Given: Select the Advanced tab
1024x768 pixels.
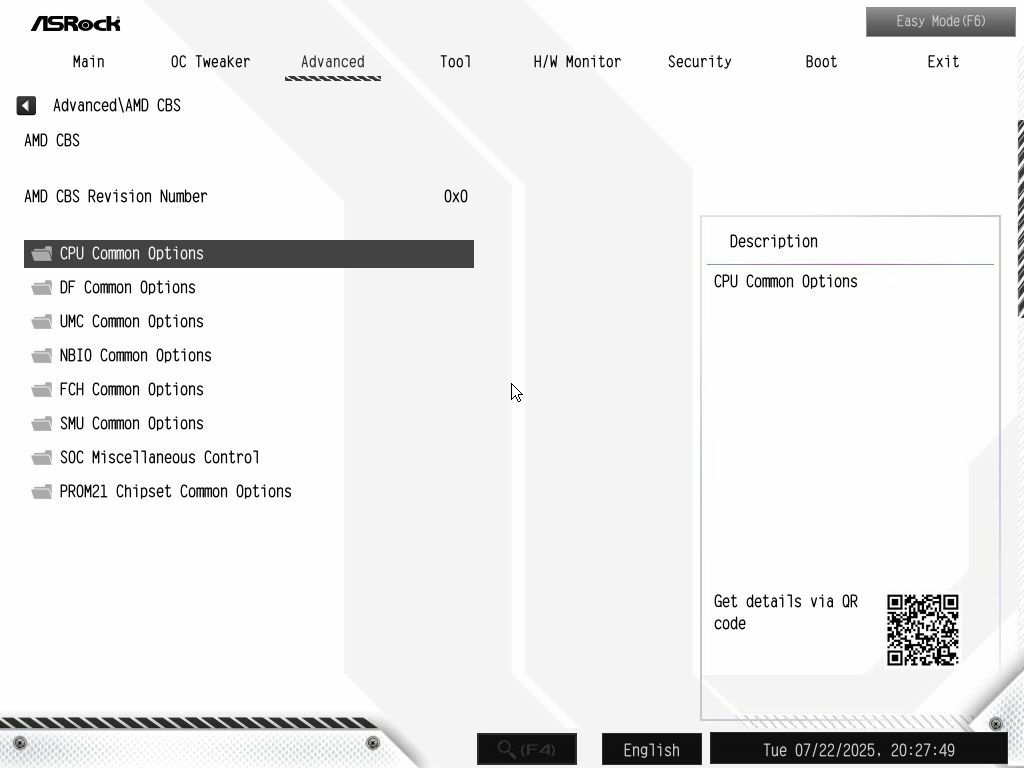Looking at the screenshot, I should click(x=332, y=62).
